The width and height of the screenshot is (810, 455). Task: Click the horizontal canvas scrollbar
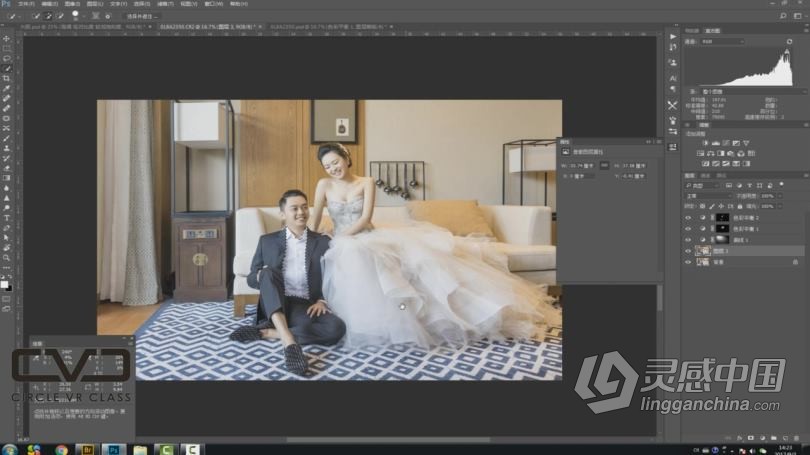tap(388, 440)
